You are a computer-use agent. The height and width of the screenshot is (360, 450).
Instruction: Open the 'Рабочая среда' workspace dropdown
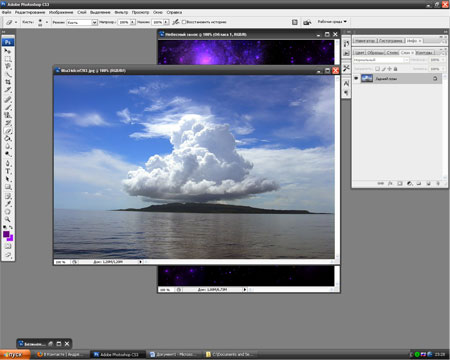pos(332,22)
